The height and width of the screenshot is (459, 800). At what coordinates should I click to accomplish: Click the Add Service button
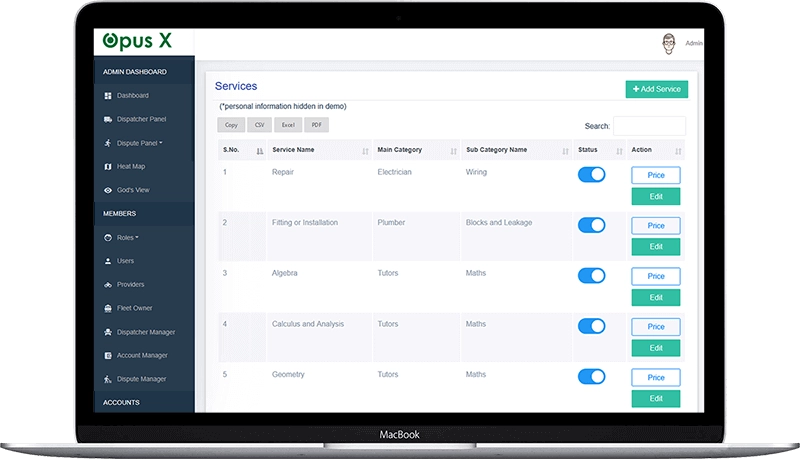click(657, 89)
